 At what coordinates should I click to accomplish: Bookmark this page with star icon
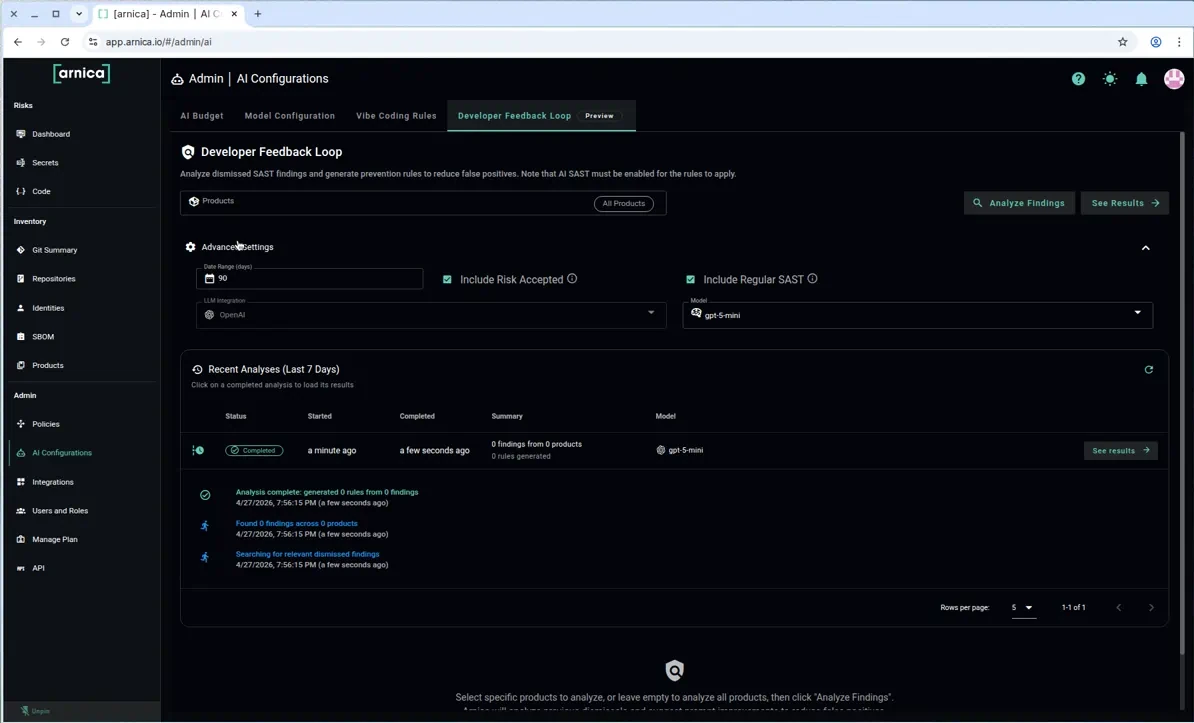(x=1122, y=42)
